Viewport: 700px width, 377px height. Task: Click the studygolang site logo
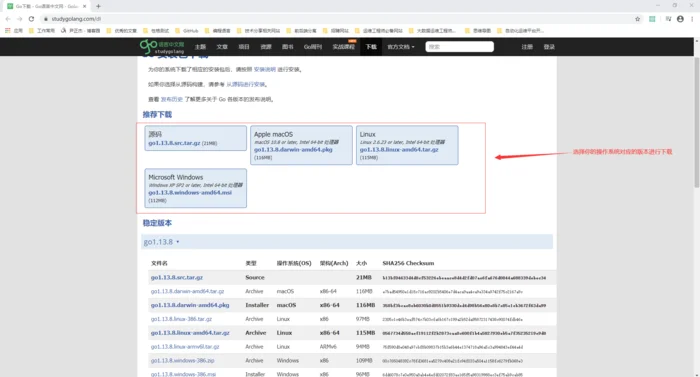pyautogui.click(x=162, y=46)
